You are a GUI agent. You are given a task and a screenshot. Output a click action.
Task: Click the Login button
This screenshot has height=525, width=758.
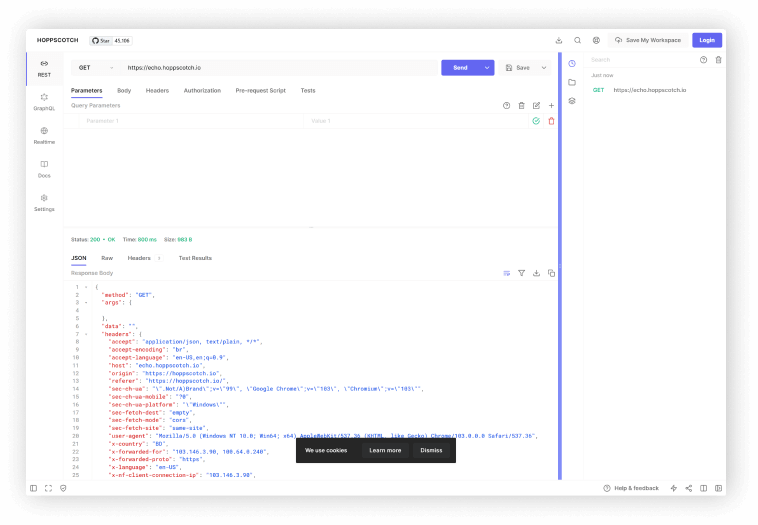[707, 40]
